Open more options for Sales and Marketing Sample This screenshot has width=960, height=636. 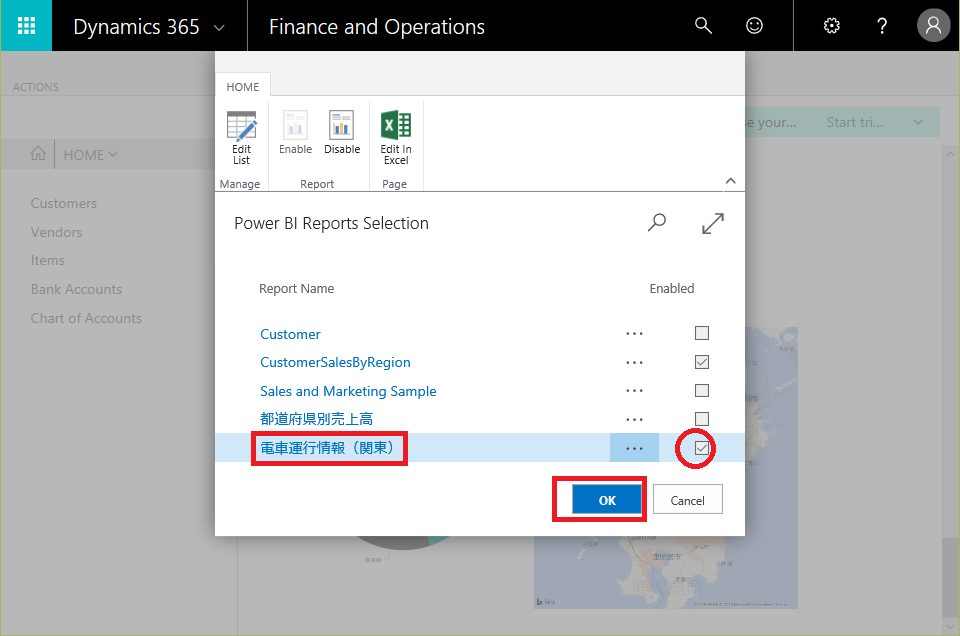click(634, 391)
